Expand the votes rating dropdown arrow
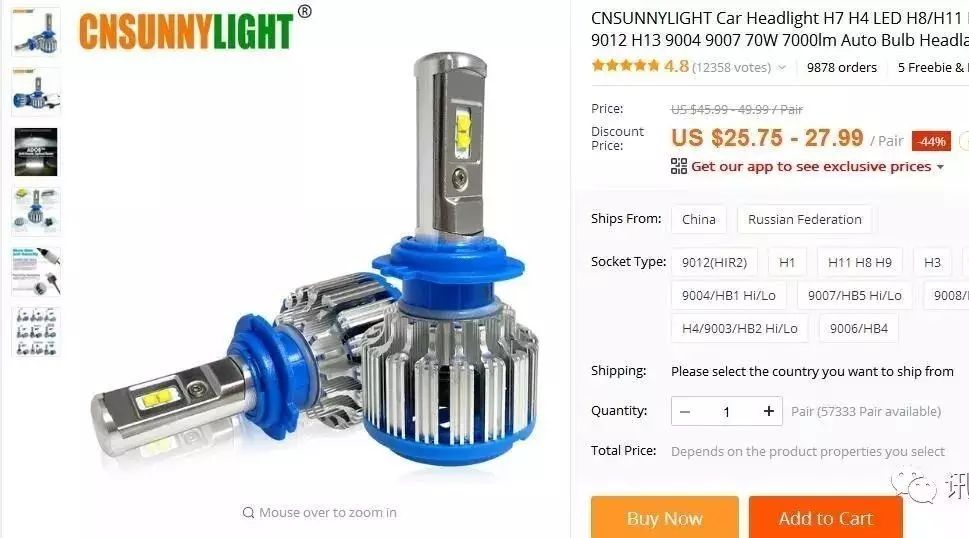Viewport: 969px width, 538px height. click(782, 67)
